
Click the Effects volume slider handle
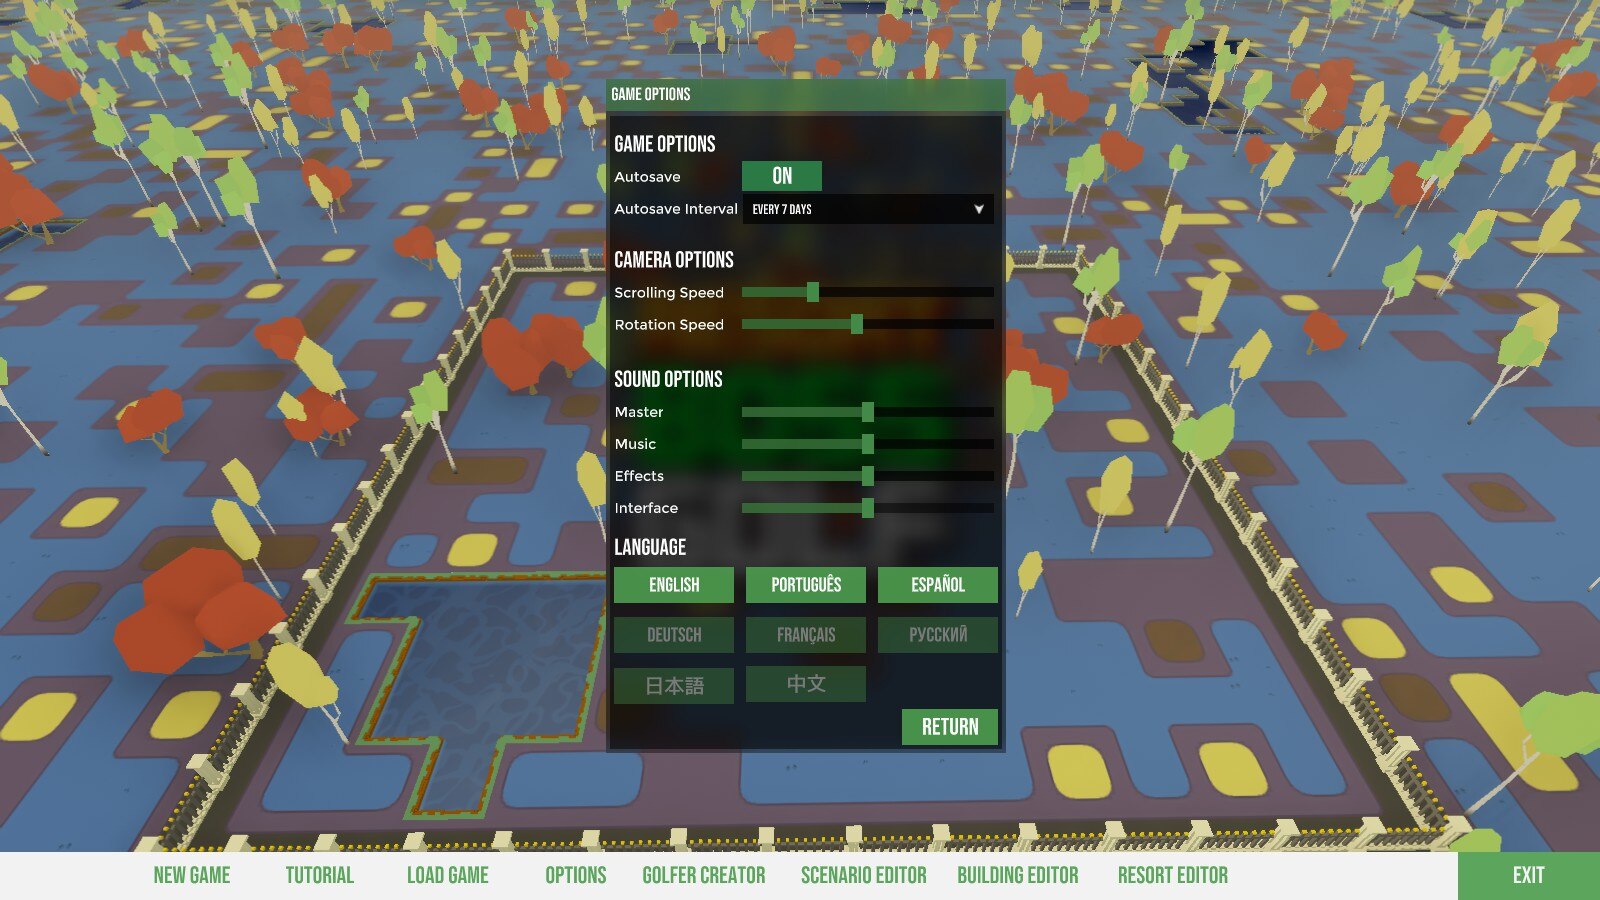867,476
